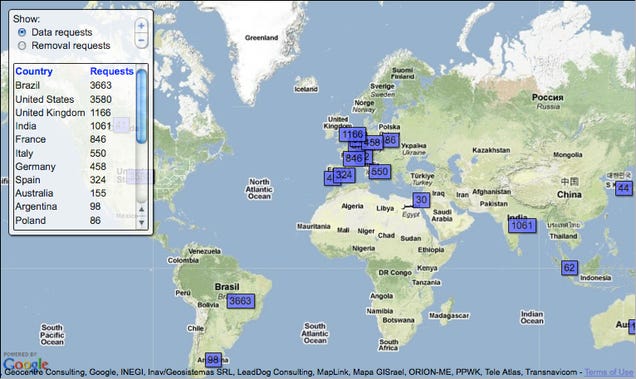Viewport: 636px width, 379px height.
Task: Click the zoom out minus button
Action: click(x=141, y=41)
